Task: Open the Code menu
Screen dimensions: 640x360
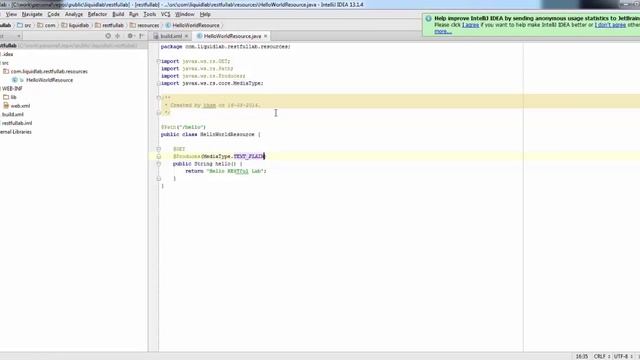Action: (53, 14)
